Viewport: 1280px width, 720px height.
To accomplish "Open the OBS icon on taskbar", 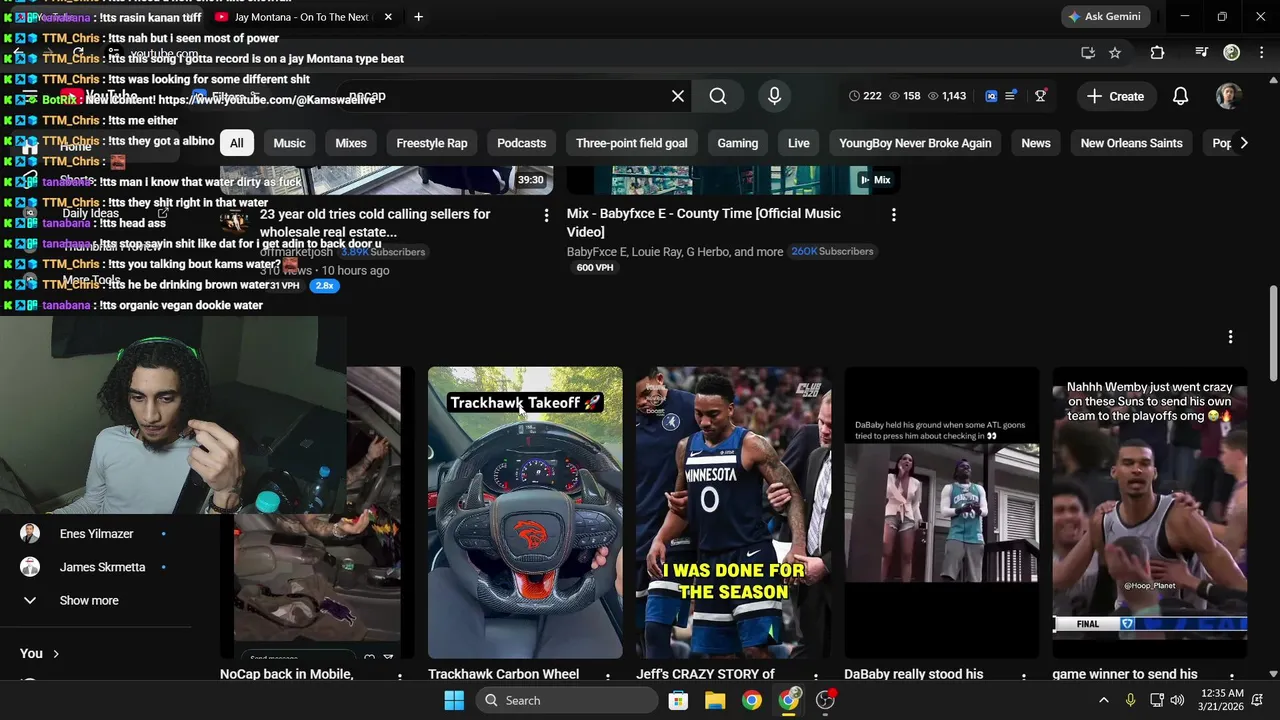I will pos(826,700).
